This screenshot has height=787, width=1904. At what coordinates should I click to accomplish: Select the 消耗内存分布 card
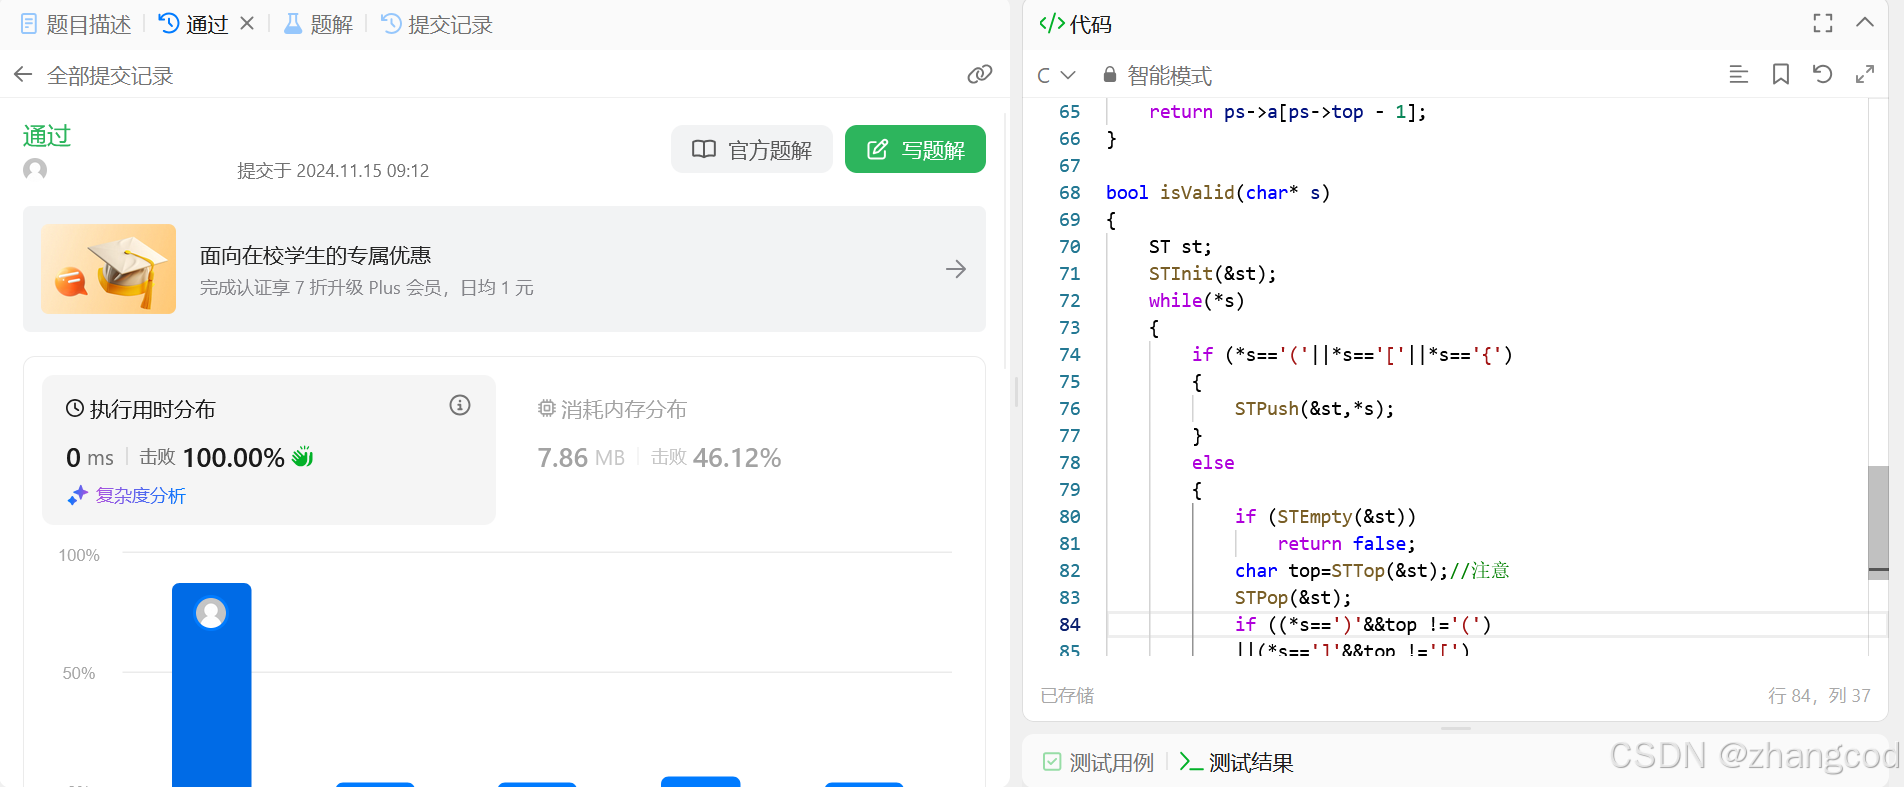(740, 449)
